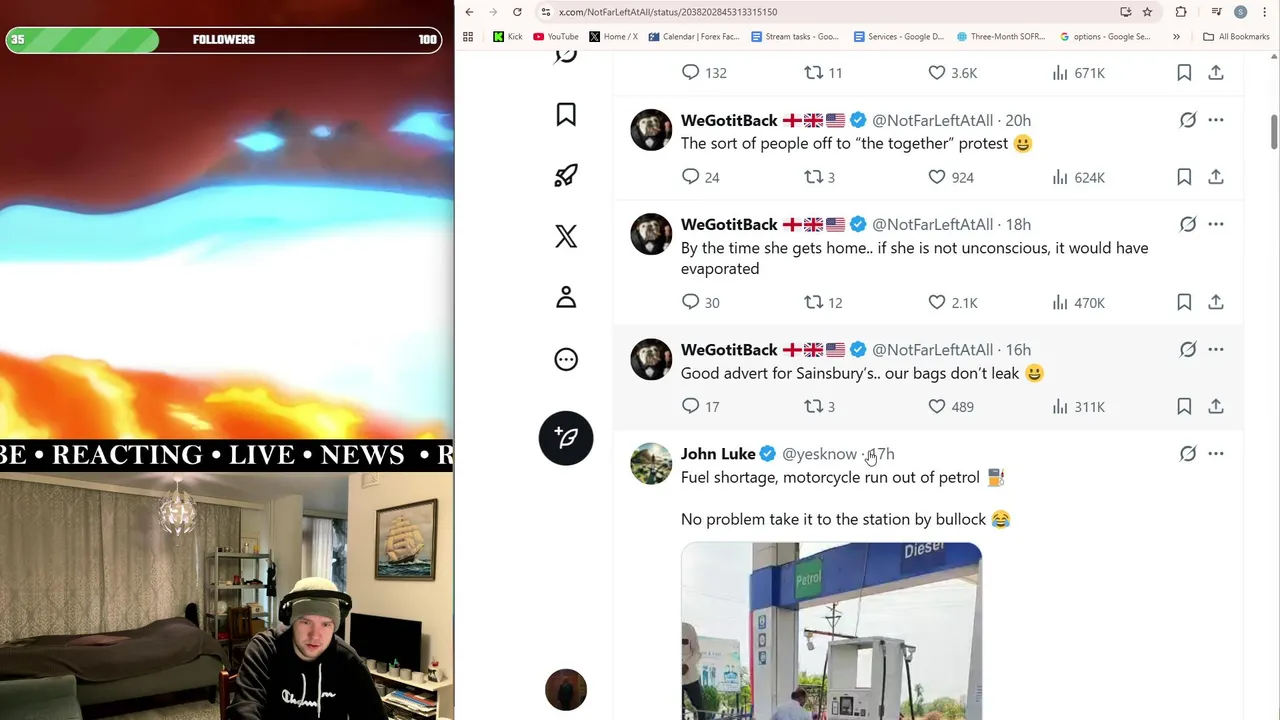This screenshot has height=720, width=1280.
Task: Click the compose post feather button
Action: coord(566,438)
